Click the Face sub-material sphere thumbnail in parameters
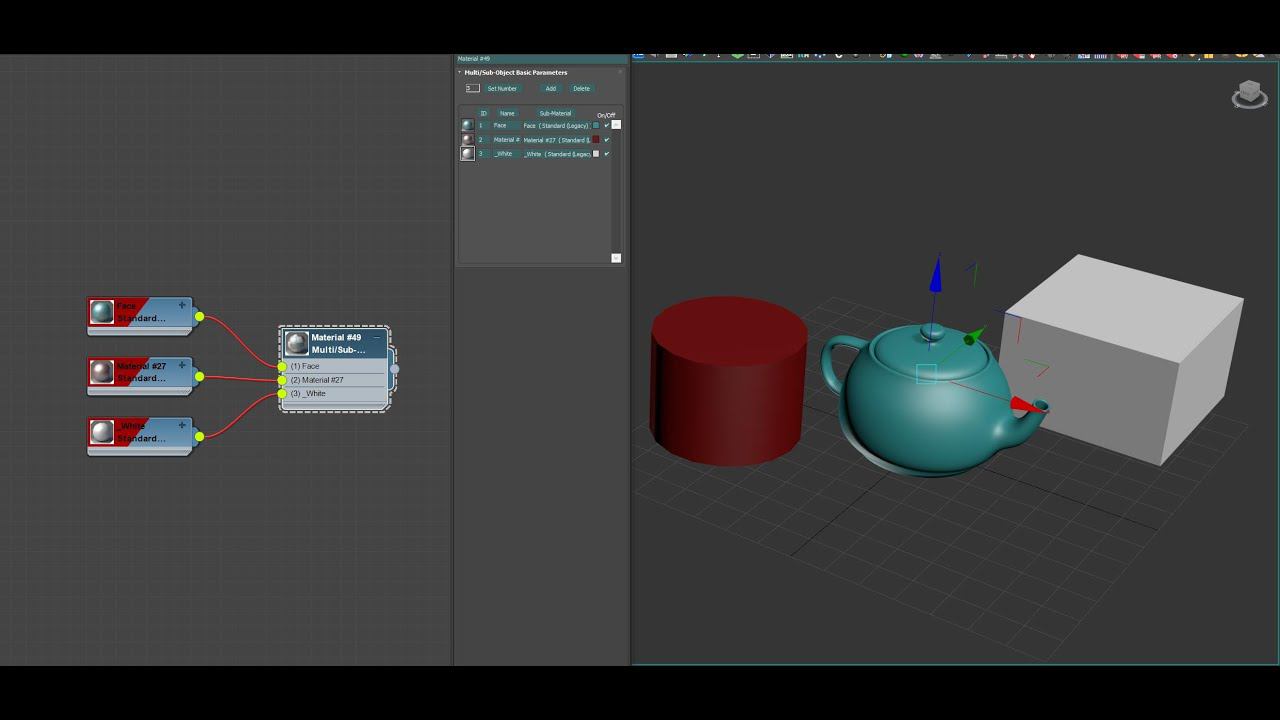This screenshot has height=720, width=1280. point(467,125)
